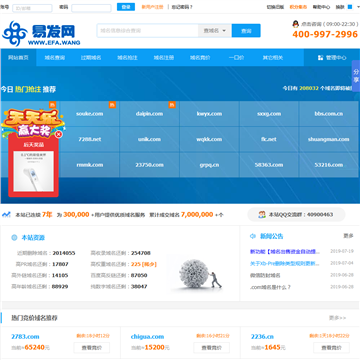360x360 pixels.
Task: Open the 域名查询 nav menu
Action: pos(55,58)
